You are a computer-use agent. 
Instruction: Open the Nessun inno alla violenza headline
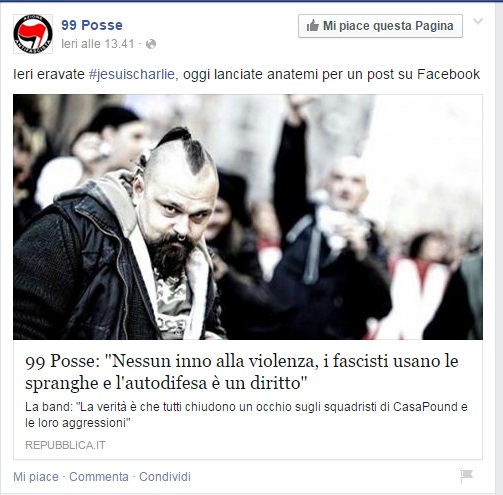pyautogui.click(x=242, y=372)
